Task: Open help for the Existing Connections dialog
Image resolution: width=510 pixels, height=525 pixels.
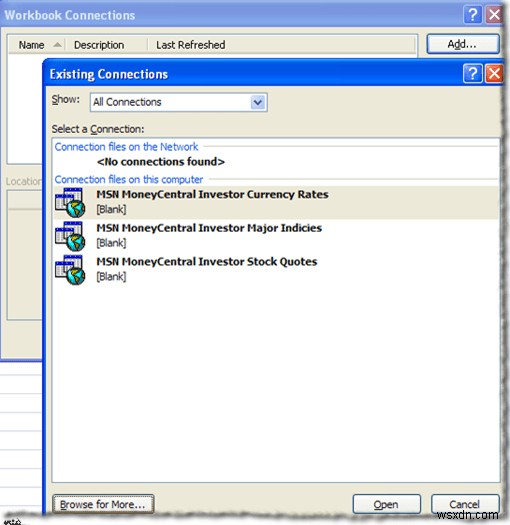Action: point(472,73)
